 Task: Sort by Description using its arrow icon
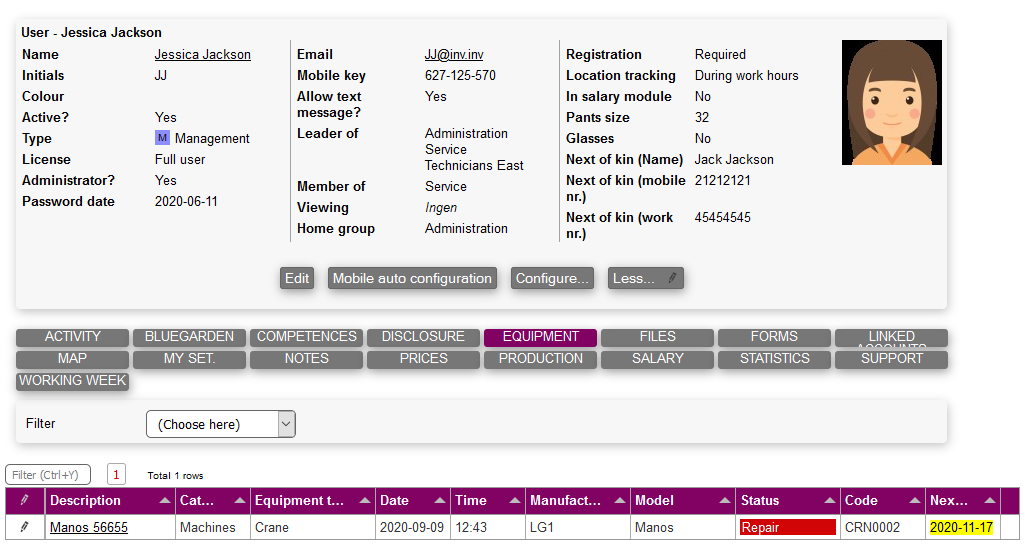coord(164,501)
